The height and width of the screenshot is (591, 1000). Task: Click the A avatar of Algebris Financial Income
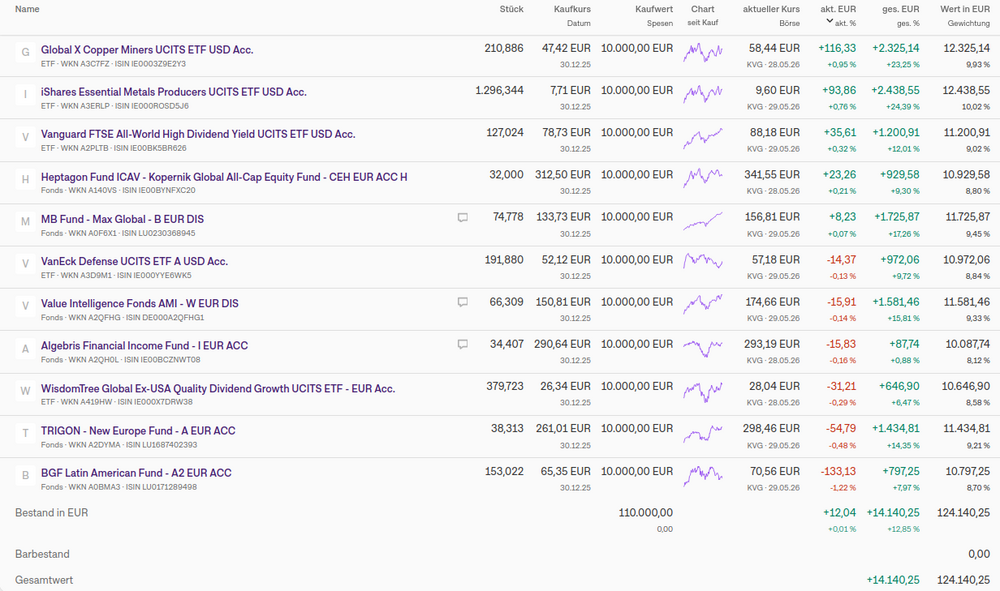click(x=26, y=349)
